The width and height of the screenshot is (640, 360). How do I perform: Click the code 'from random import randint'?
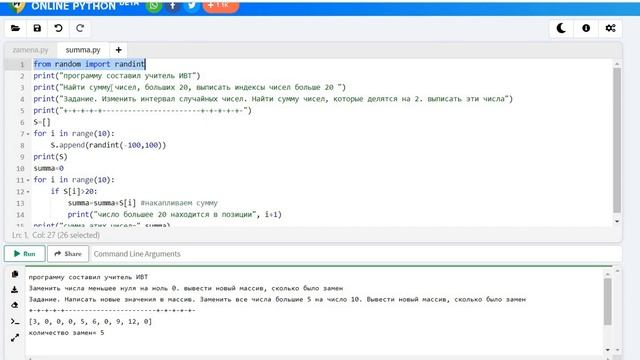tap(89, 64)
